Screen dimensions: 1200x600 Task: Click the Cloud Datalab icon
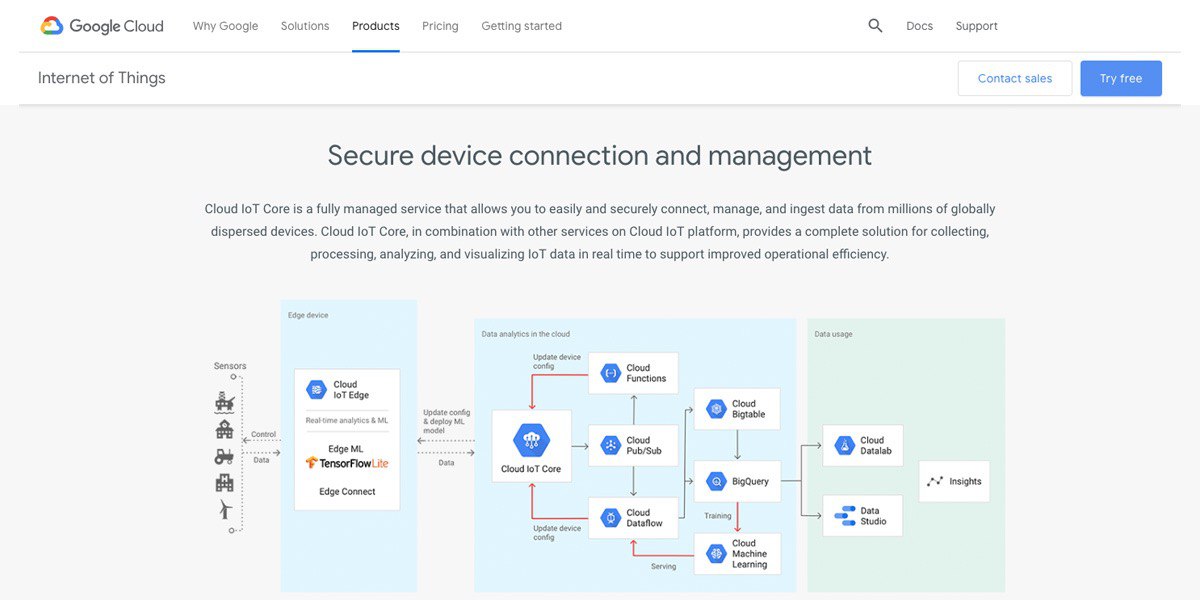pyautogui.click(x=843, y=445)
